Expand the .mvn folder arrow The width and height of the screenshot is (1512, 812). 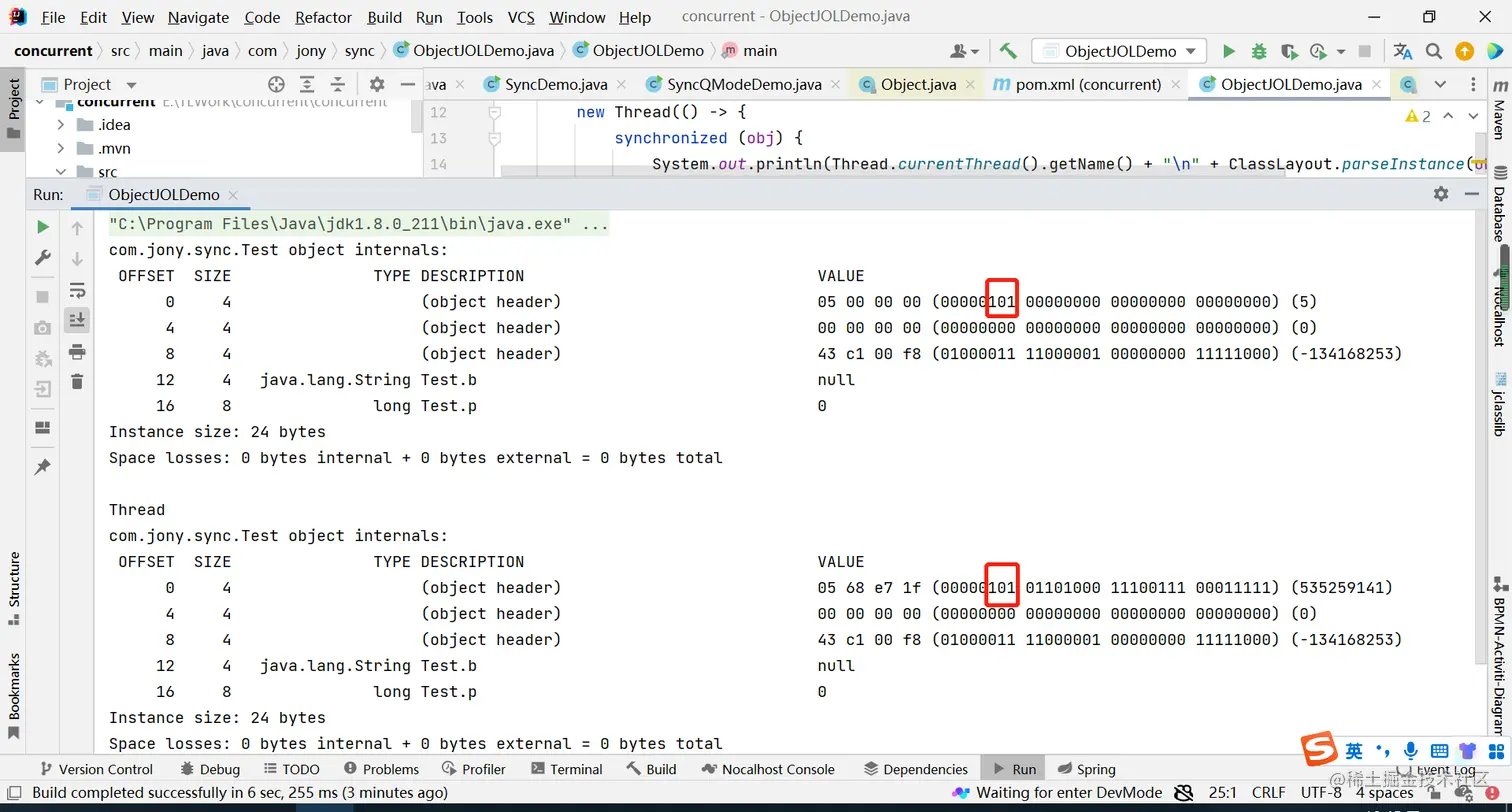tap(61, 149)
